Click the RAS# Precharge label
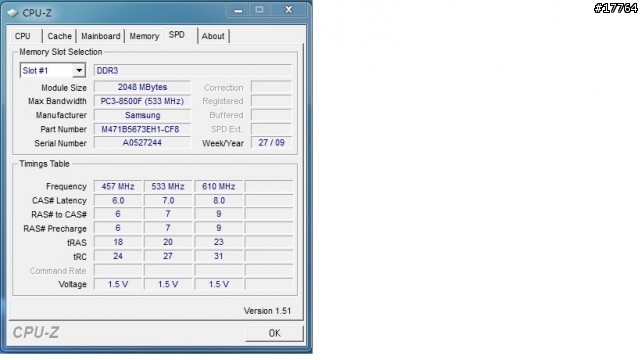 click(x=55, y=229)
